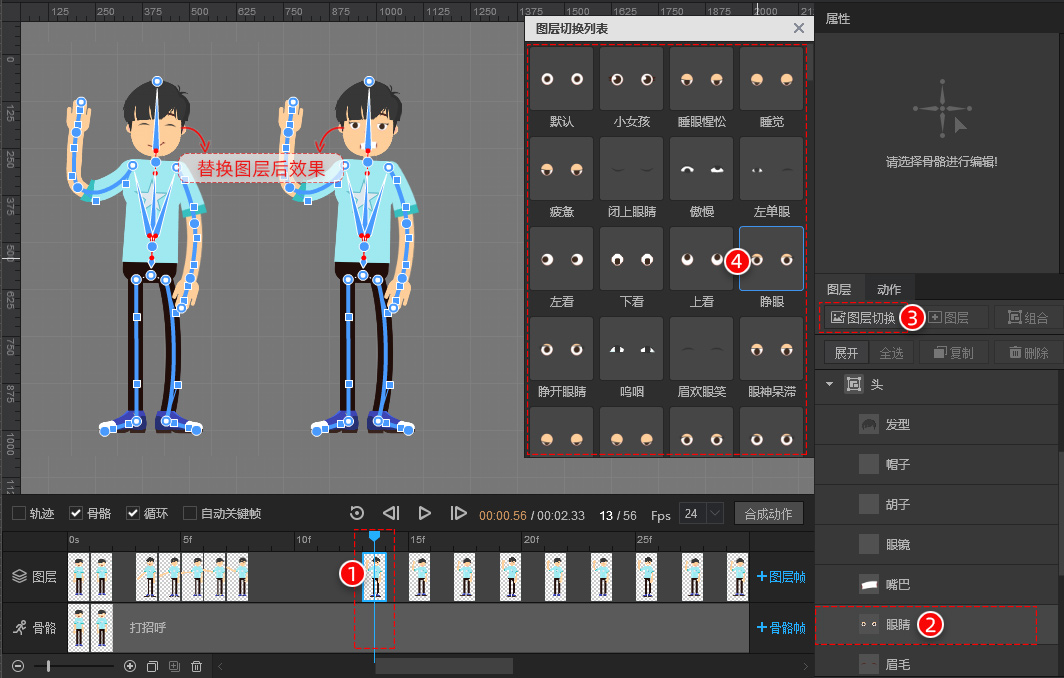This screenshot has height=678, width=1064.
Task: Select the 眉毛 layer row
Action: click(x=936, y=664)
